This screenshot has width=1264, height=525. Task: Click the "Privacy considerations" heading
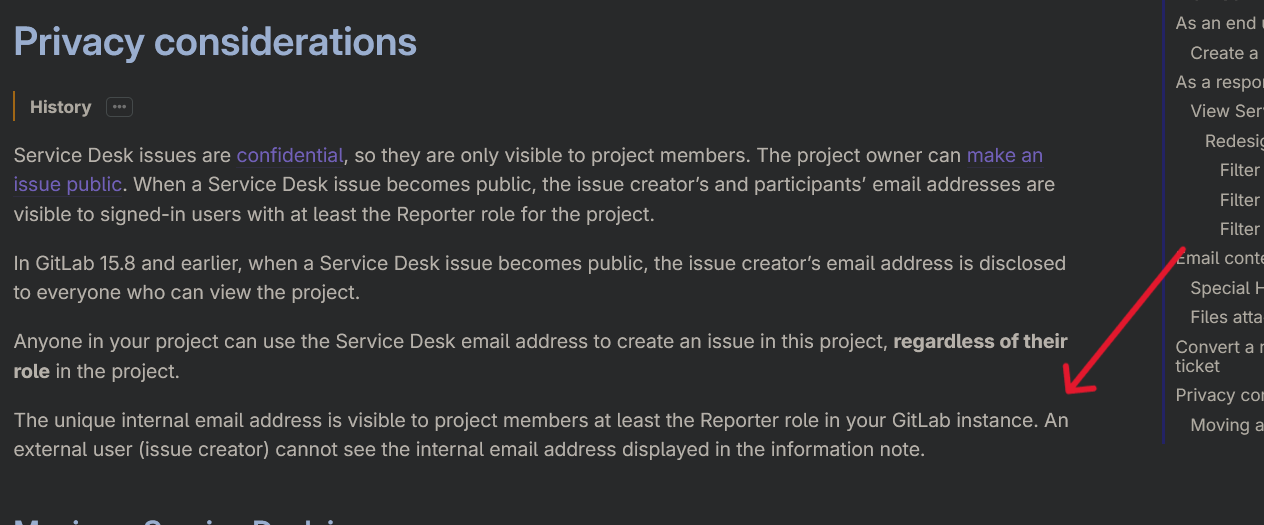(215, 42)
